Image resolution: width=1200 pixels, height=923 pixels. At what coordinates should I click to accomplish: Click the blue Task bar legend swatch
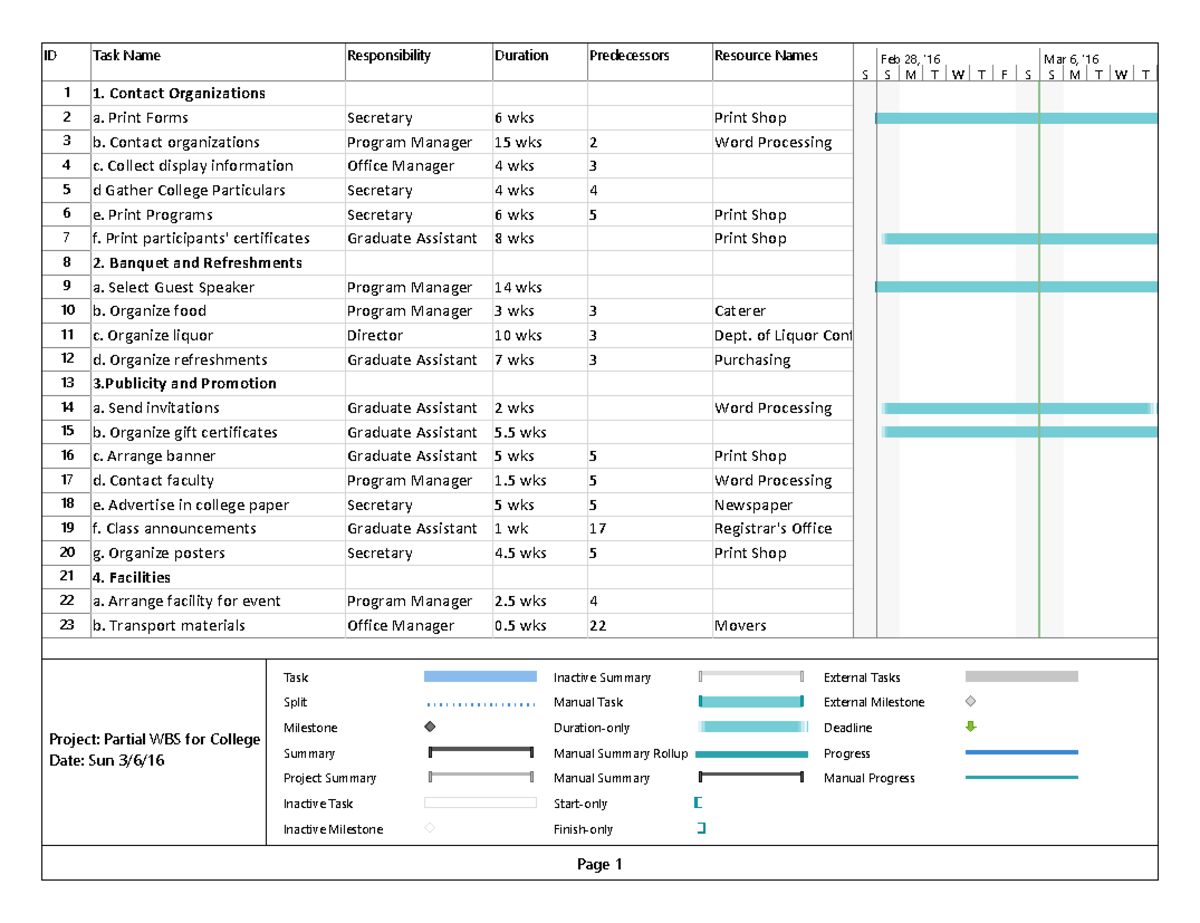[480, 677]
